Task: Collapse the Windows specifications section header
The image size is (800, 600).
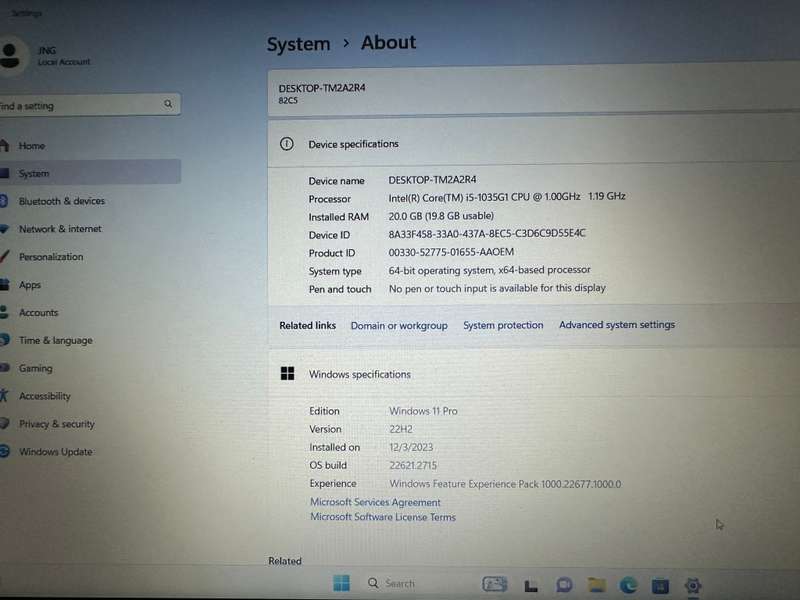Action: [x=534, y=374]
